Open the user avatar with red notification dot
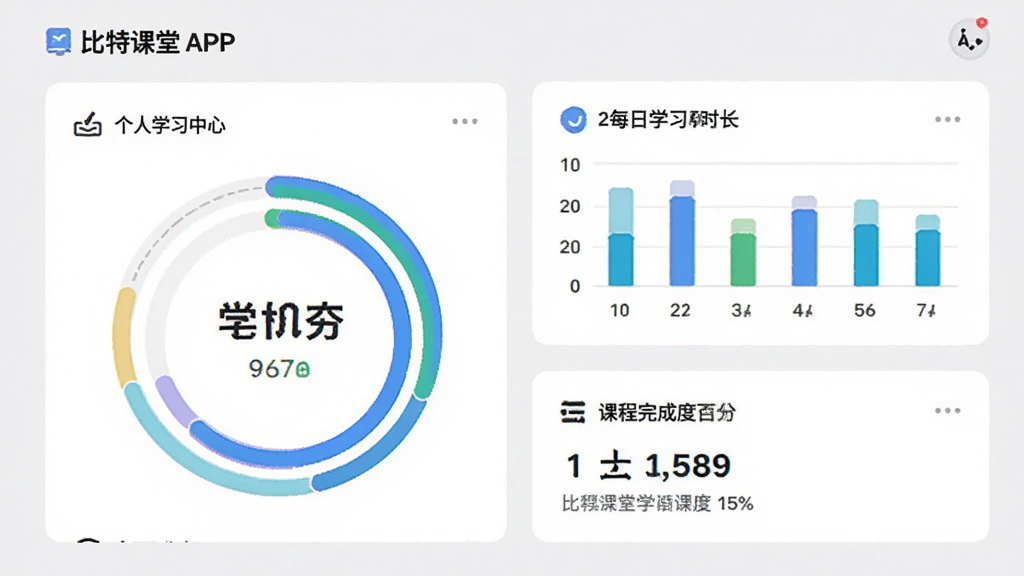Screen dimensions: 1024x576 (969, 39)
